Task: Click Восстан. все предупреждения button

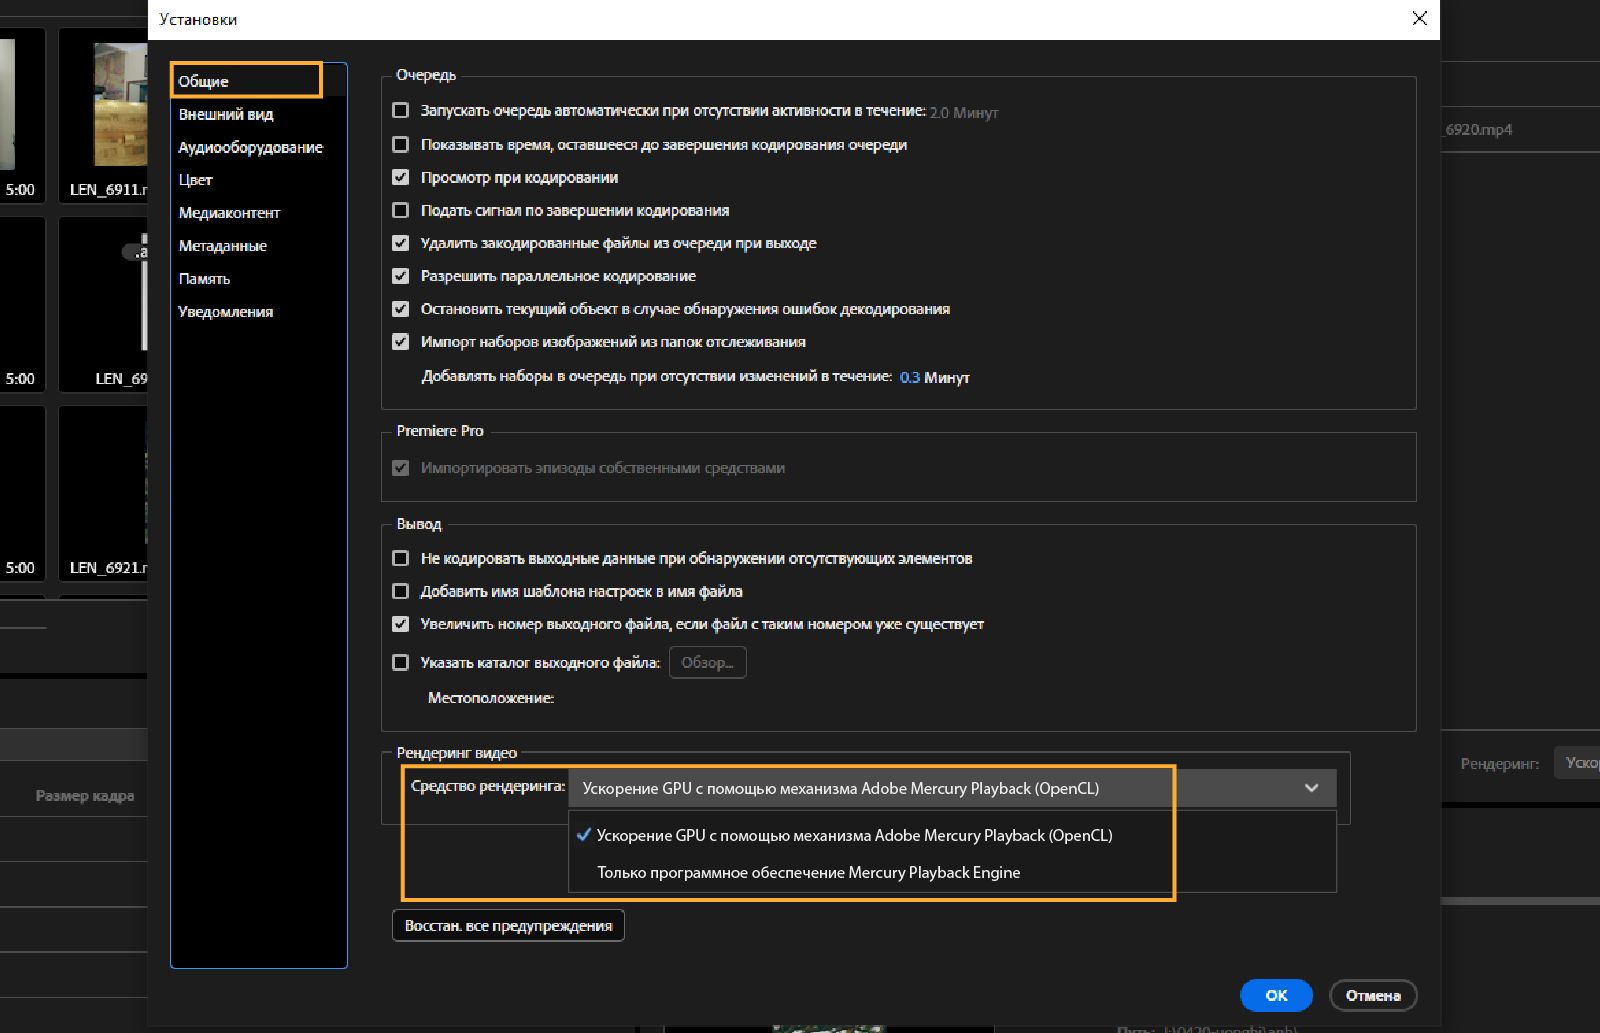Action: [x=508, y=926]
